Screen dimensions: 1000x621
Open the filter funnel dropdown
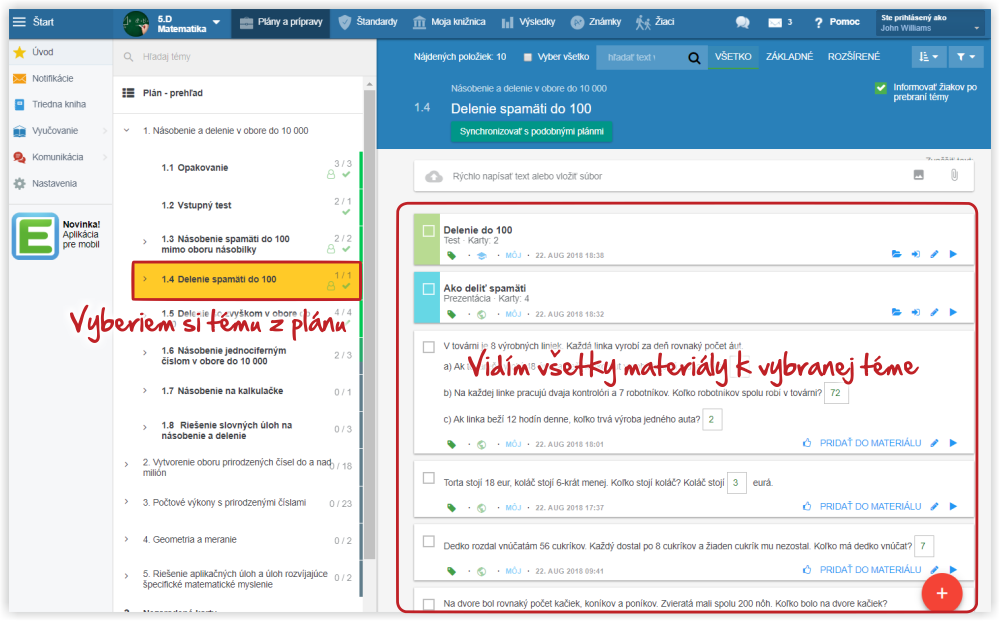pyautogui.click(x=965, y=57)
